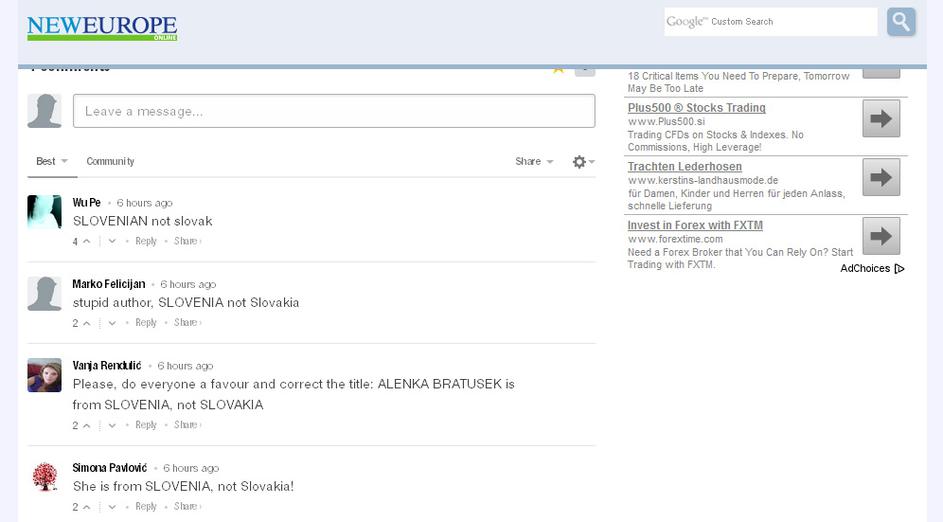
Task: Click arrow button beside Trachten Lederhosen ad
Action: (880, 178)
